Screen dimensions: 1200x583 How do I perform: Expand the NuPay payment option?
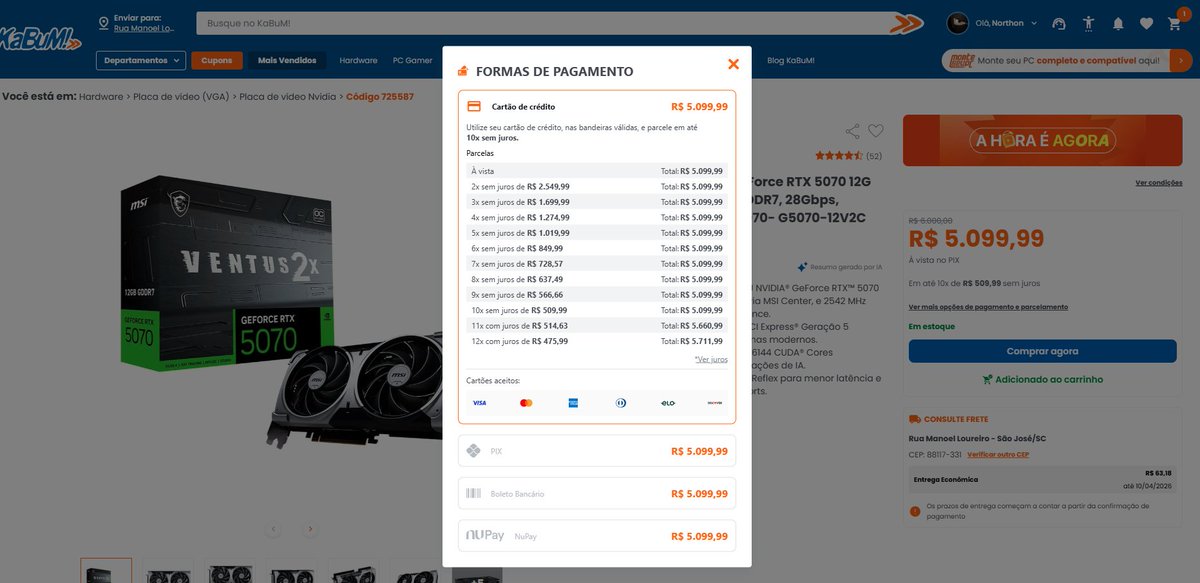coord(597,536)
